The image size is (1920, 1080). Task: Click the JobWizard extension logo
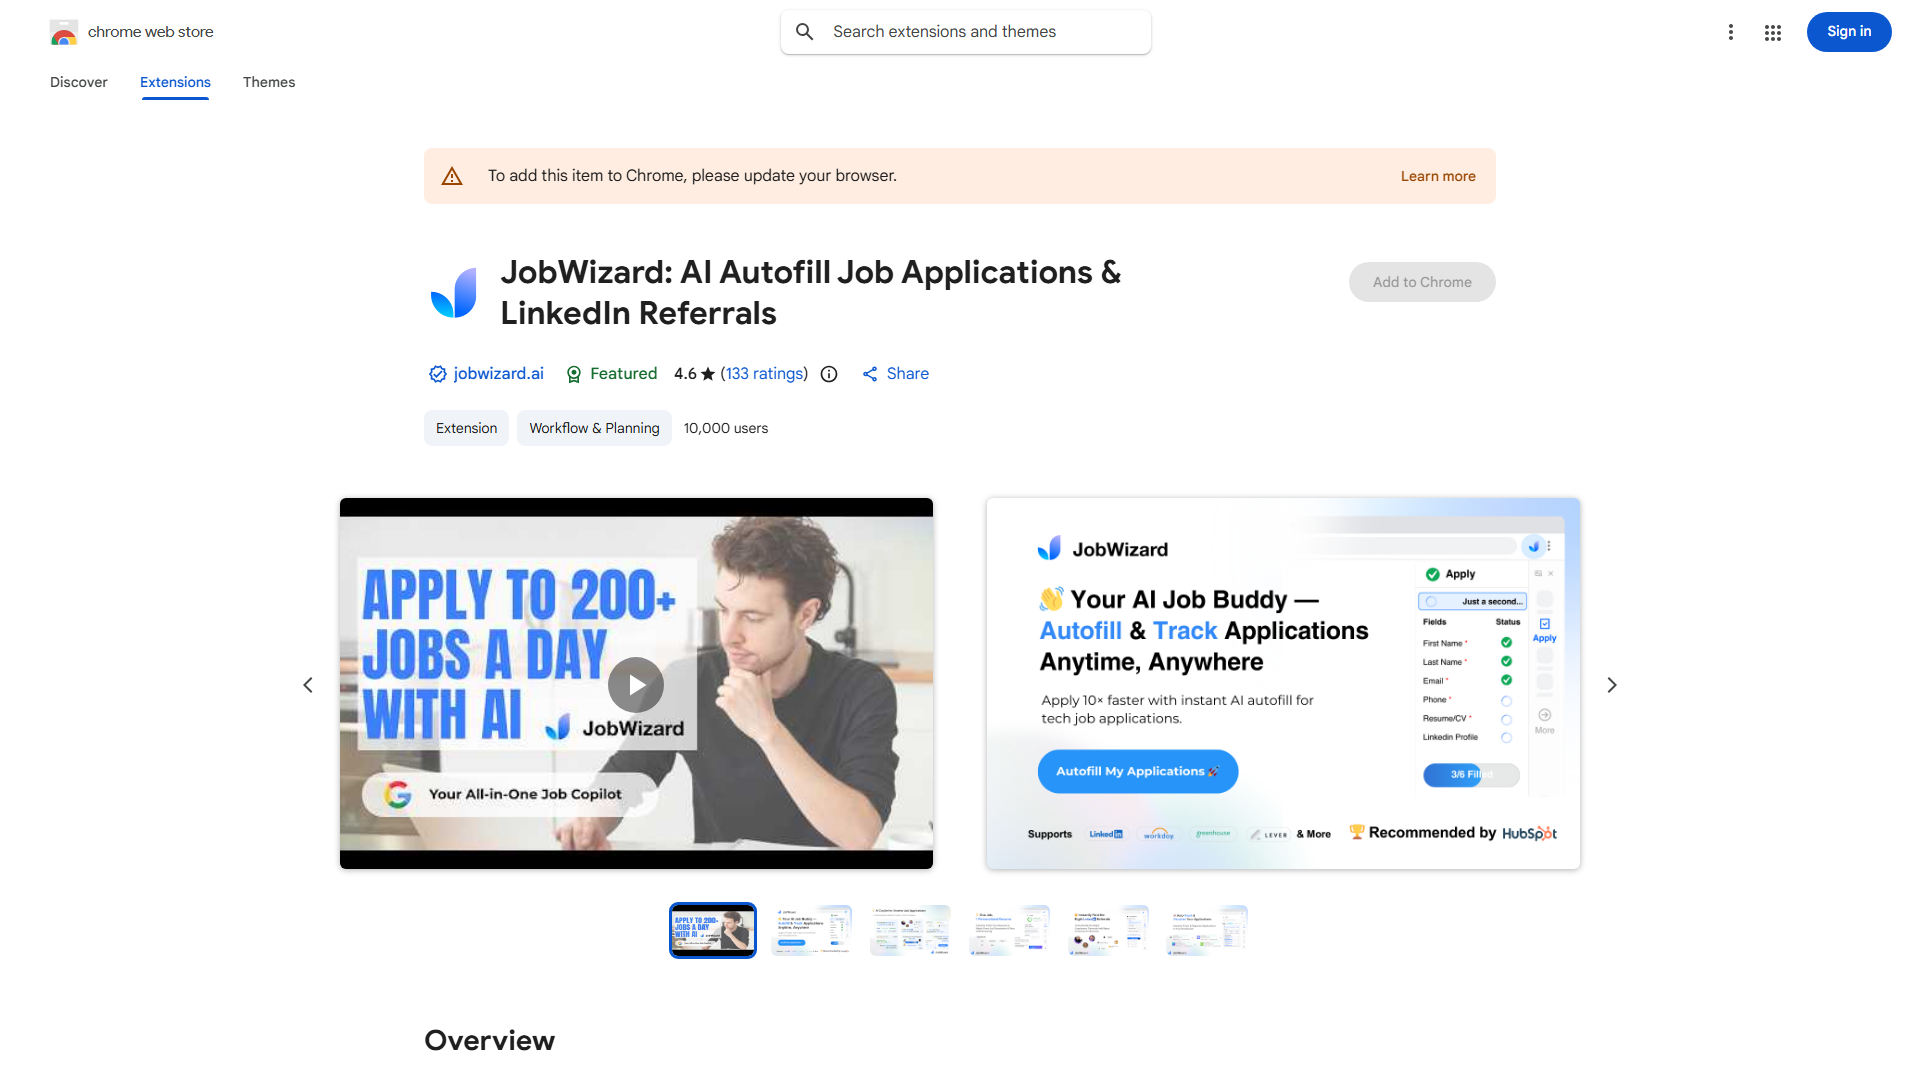point(454,293)
